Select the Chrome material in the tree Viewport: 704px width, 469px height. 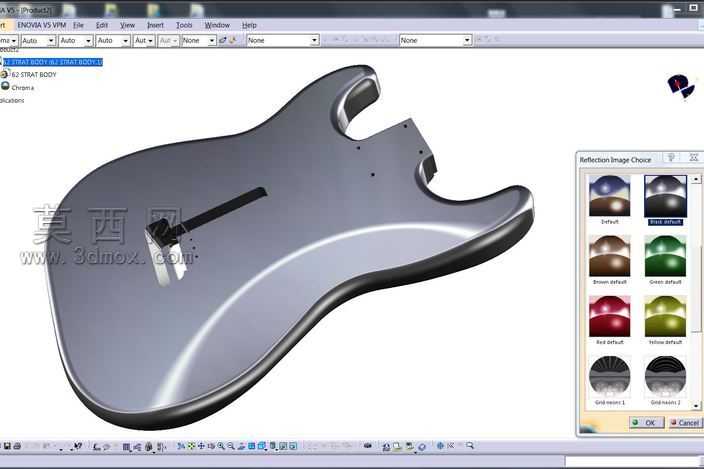(x=22, y=88)
